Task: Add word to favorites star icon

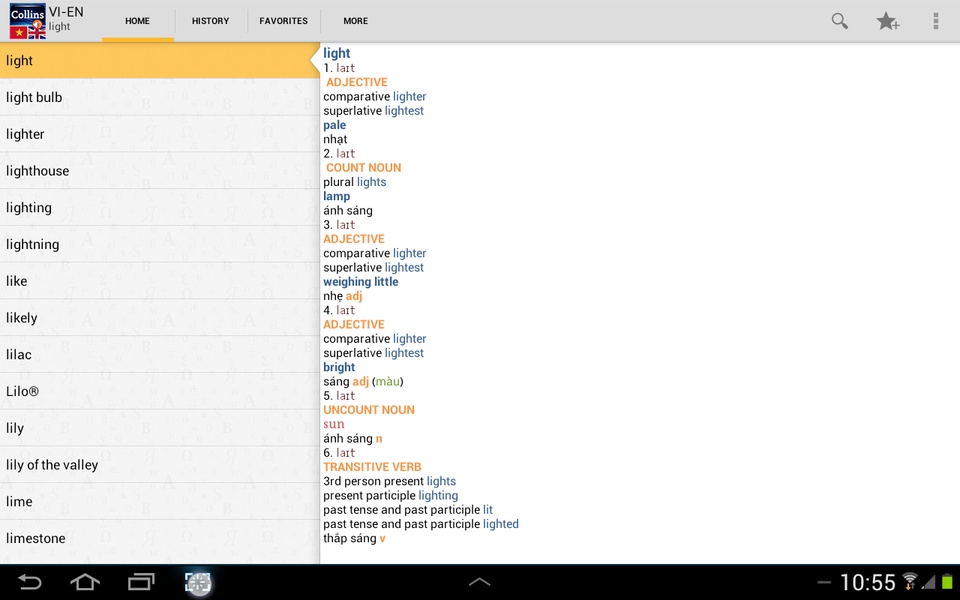Action: [887, 21]
